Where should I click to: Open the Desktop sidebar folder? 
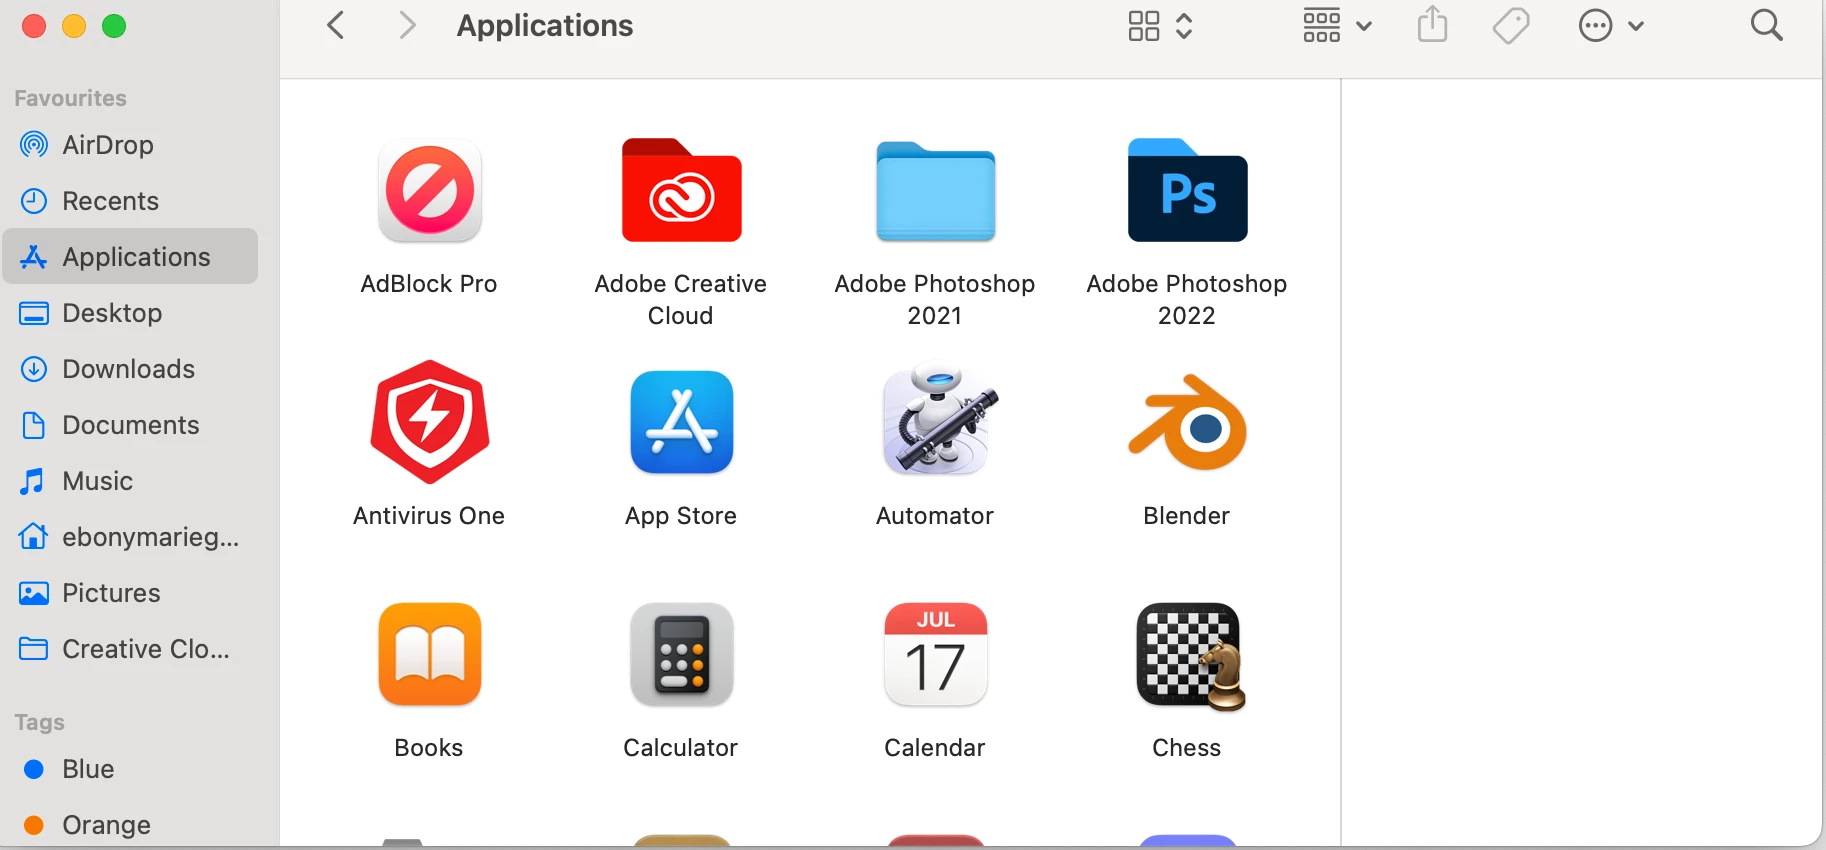coord(130,313)
